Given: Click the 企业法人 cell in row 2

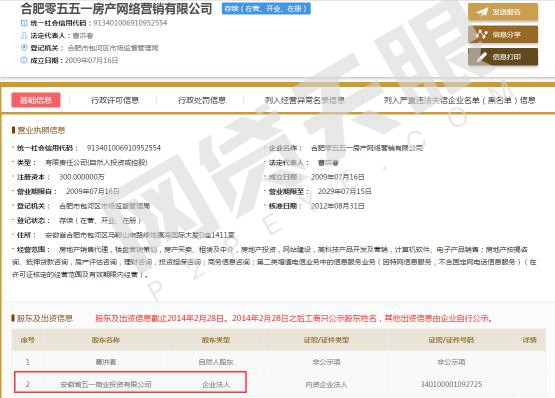Looking at the screenshot, I should click(x=216, y=384).
